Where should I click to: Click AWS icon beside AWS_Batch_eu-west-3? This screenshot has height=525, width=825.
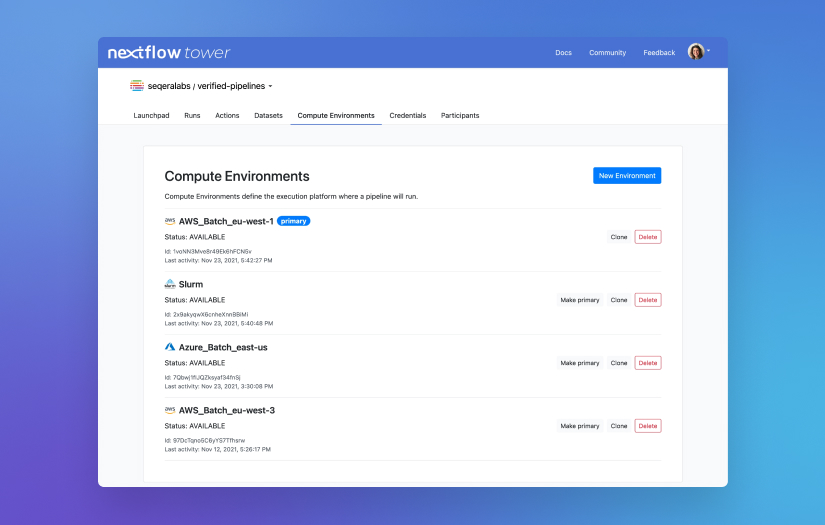[170, 410]
